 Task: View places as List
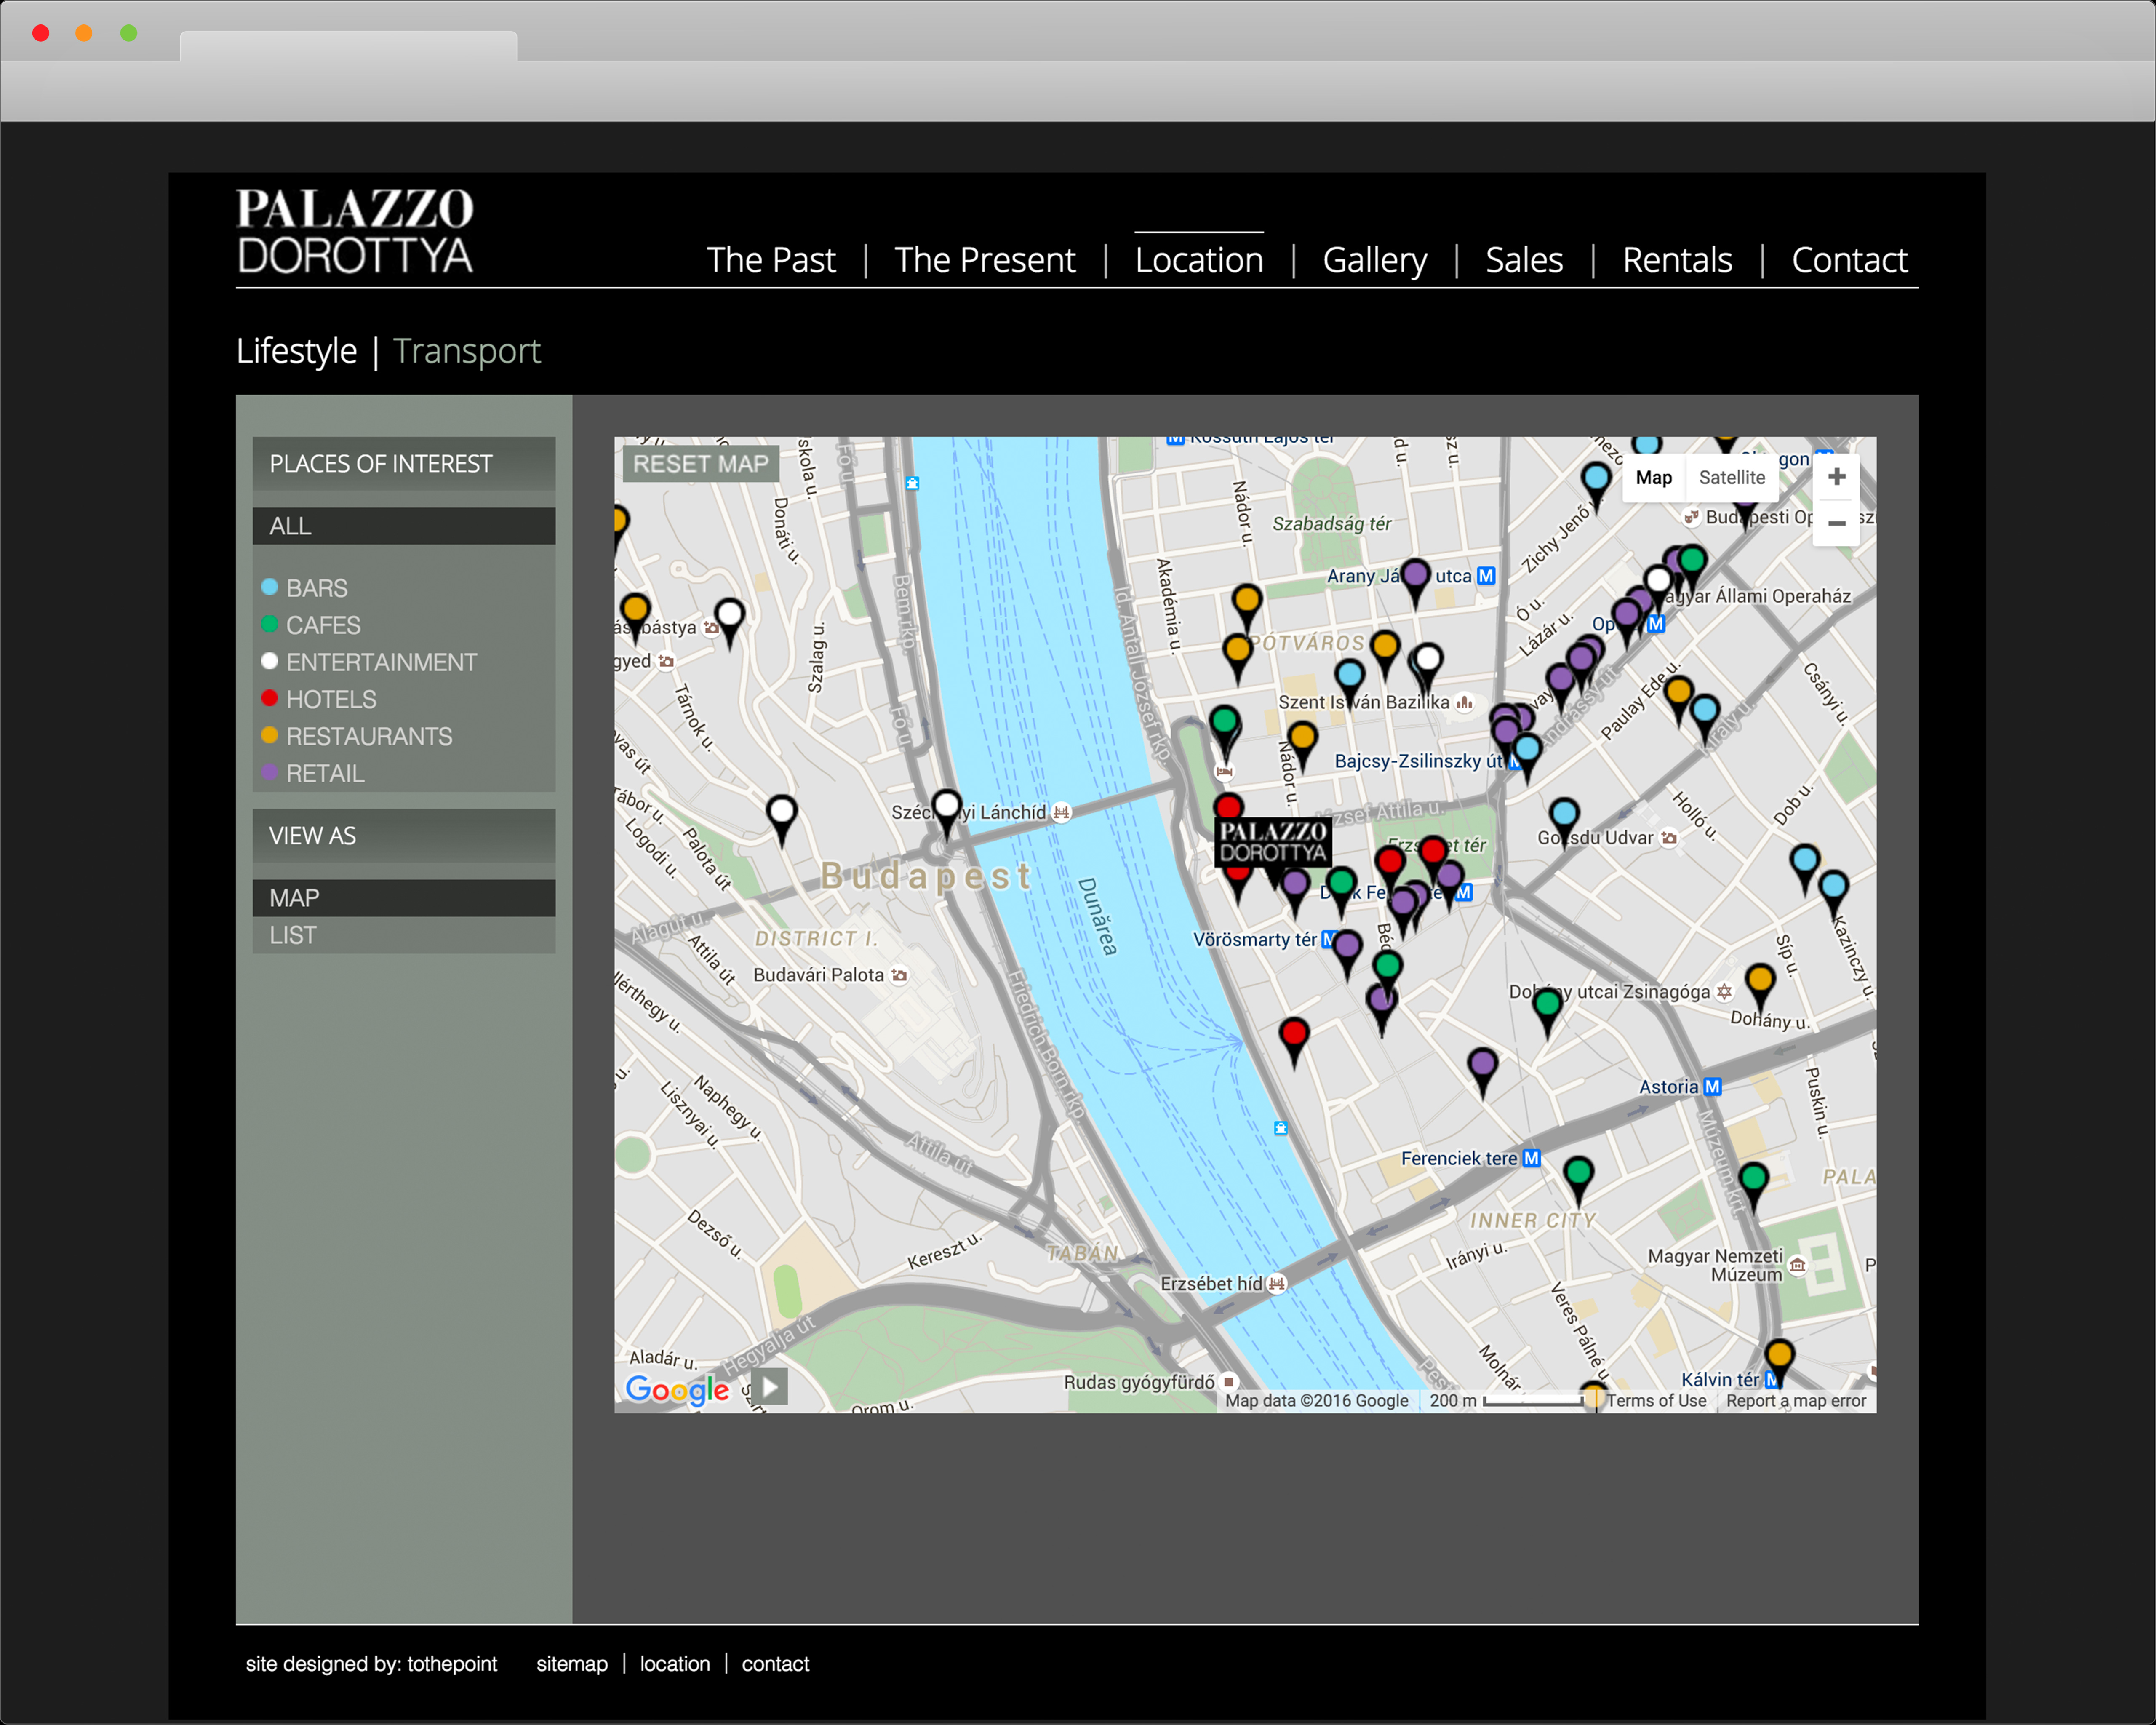pos(404,935)
